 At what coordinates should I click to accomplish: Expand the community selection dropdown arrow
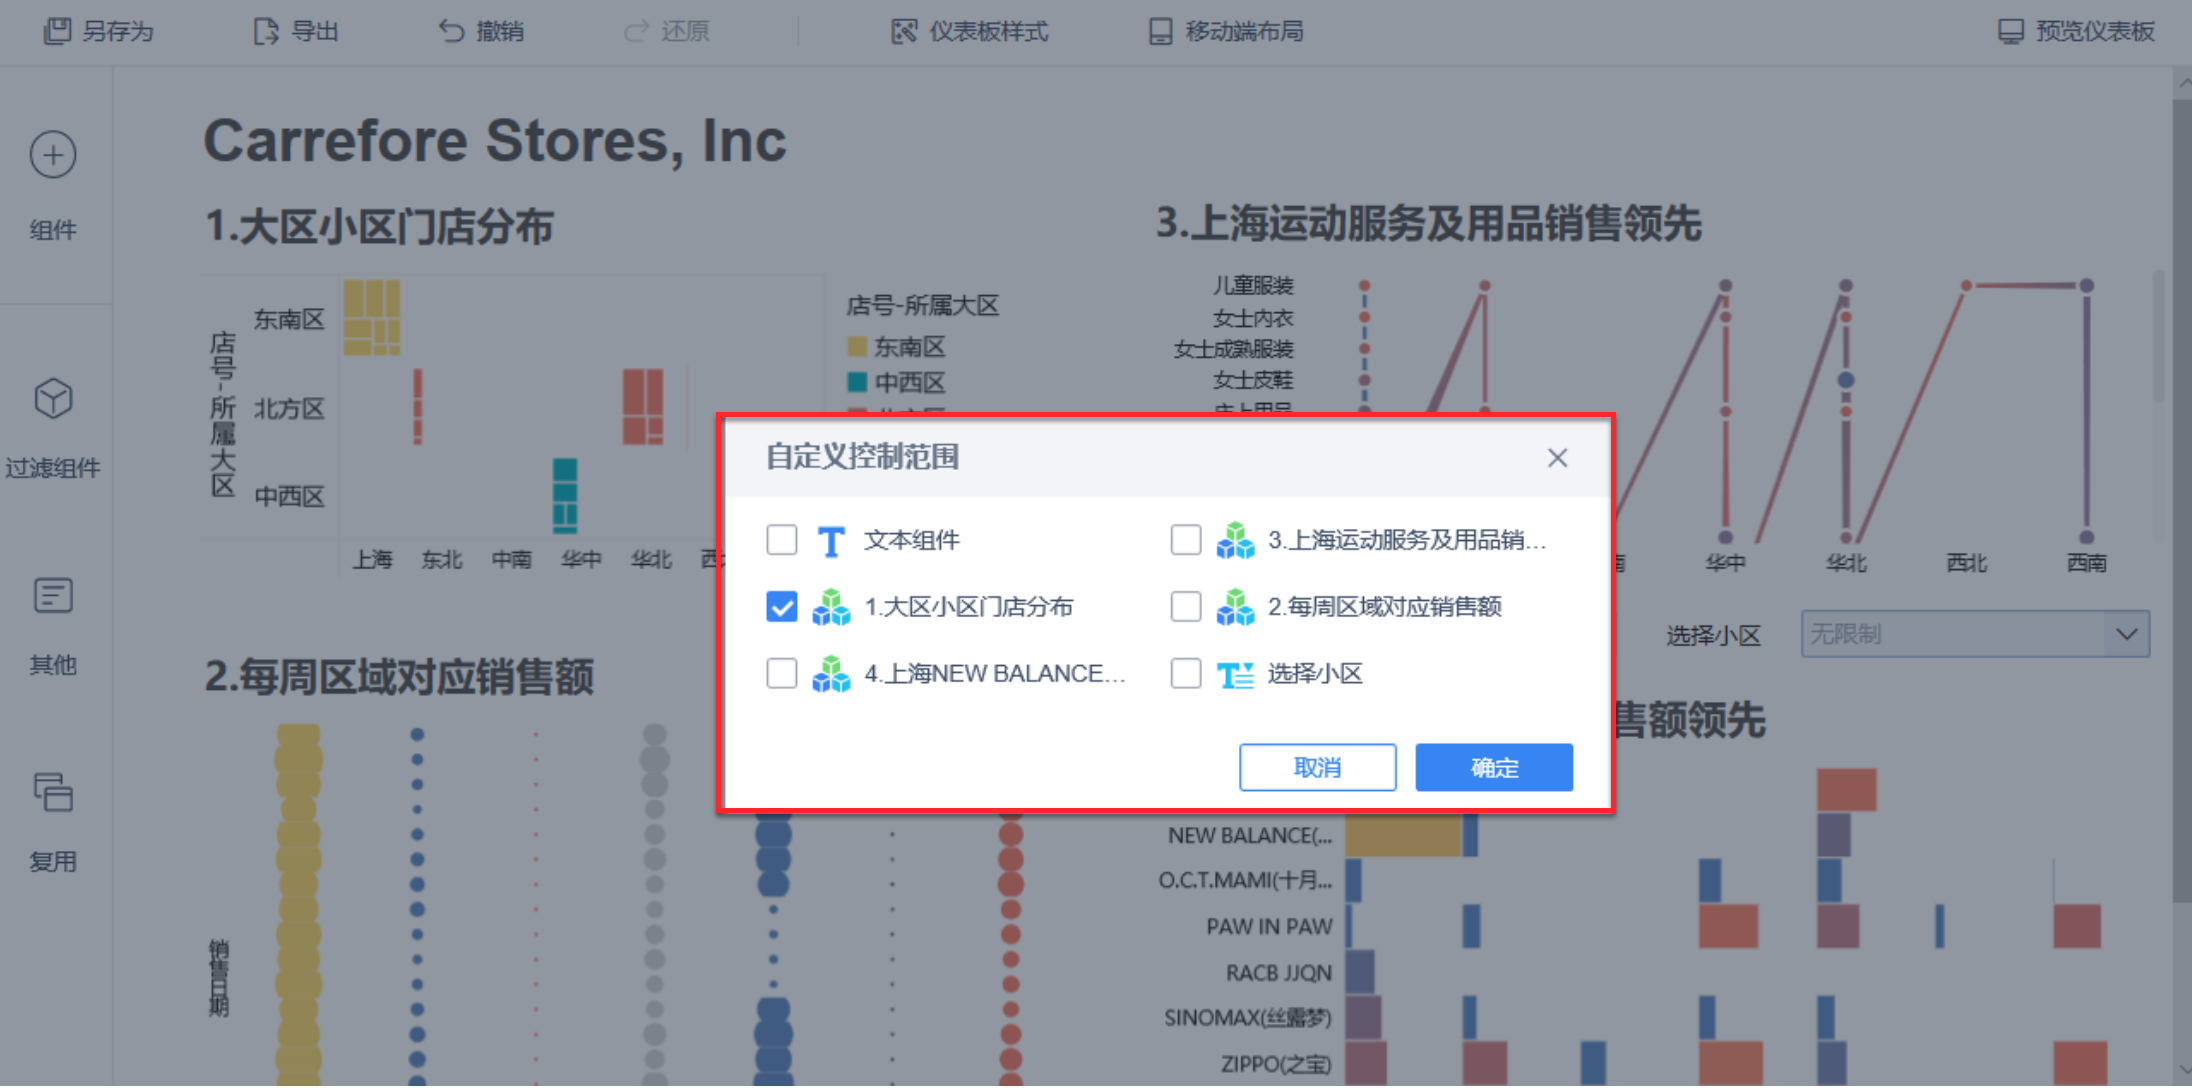[x=2126, y=634]
